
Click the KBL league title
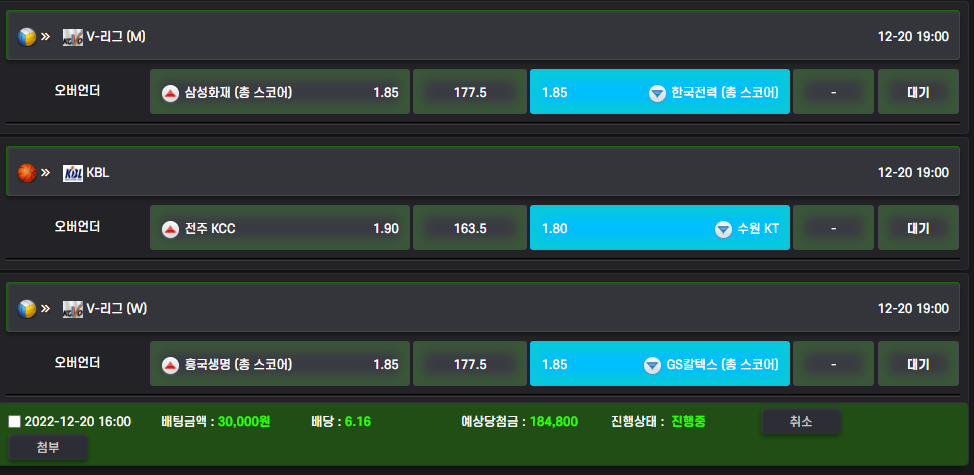[x=98, y=173]
